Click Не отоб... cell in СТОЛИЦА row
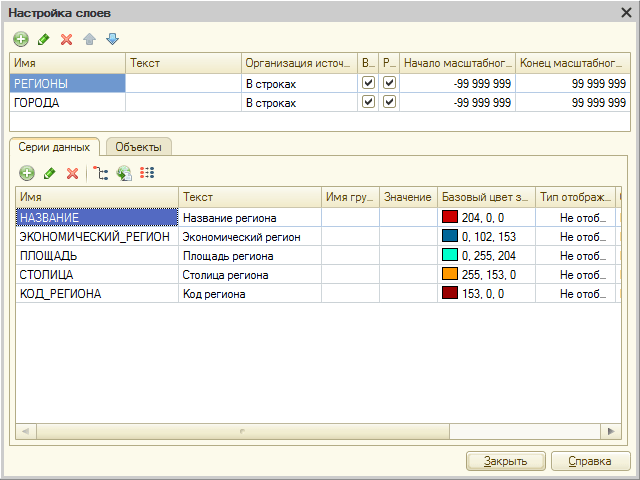This screenshot has height=480, width=640. (576, 275)
